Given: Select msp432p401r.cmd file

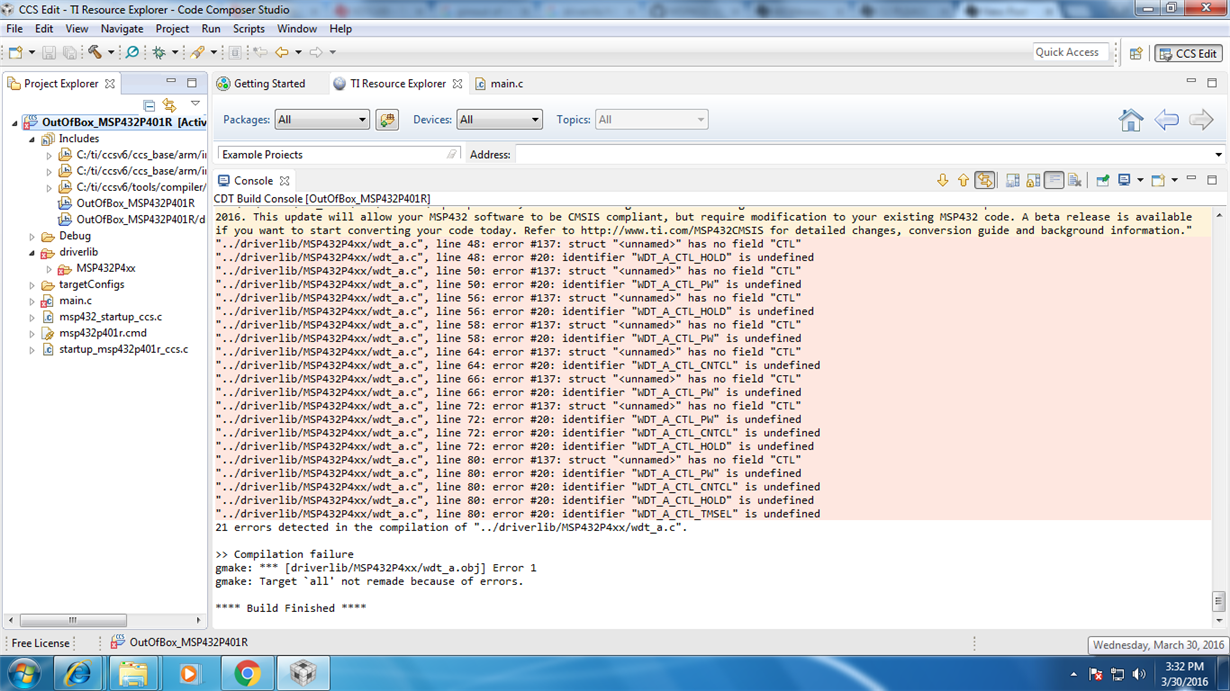Looking at the screenshot, I should tap(102, 333).
